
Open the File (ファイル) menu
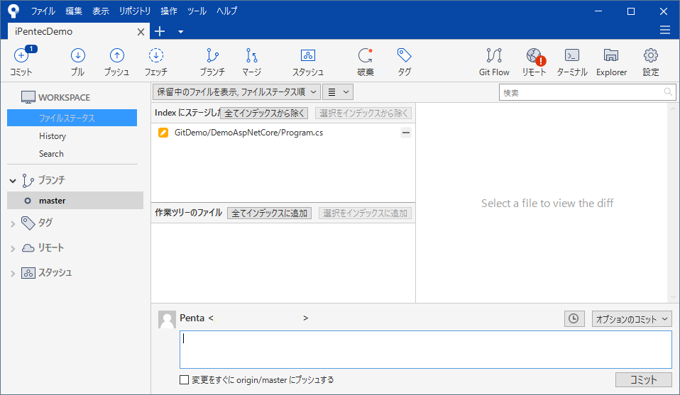(42, 11)
